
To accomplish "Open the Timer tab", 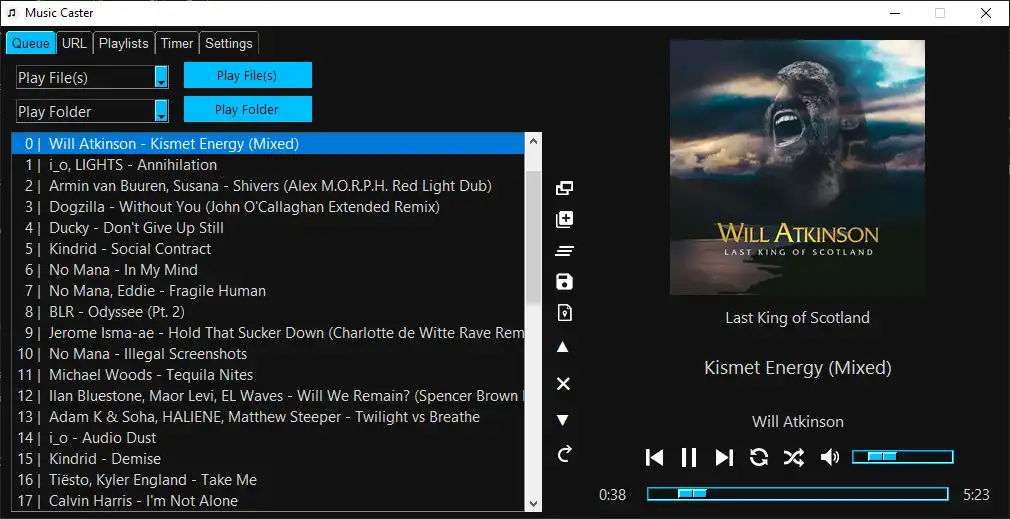I will coord(176,43).
